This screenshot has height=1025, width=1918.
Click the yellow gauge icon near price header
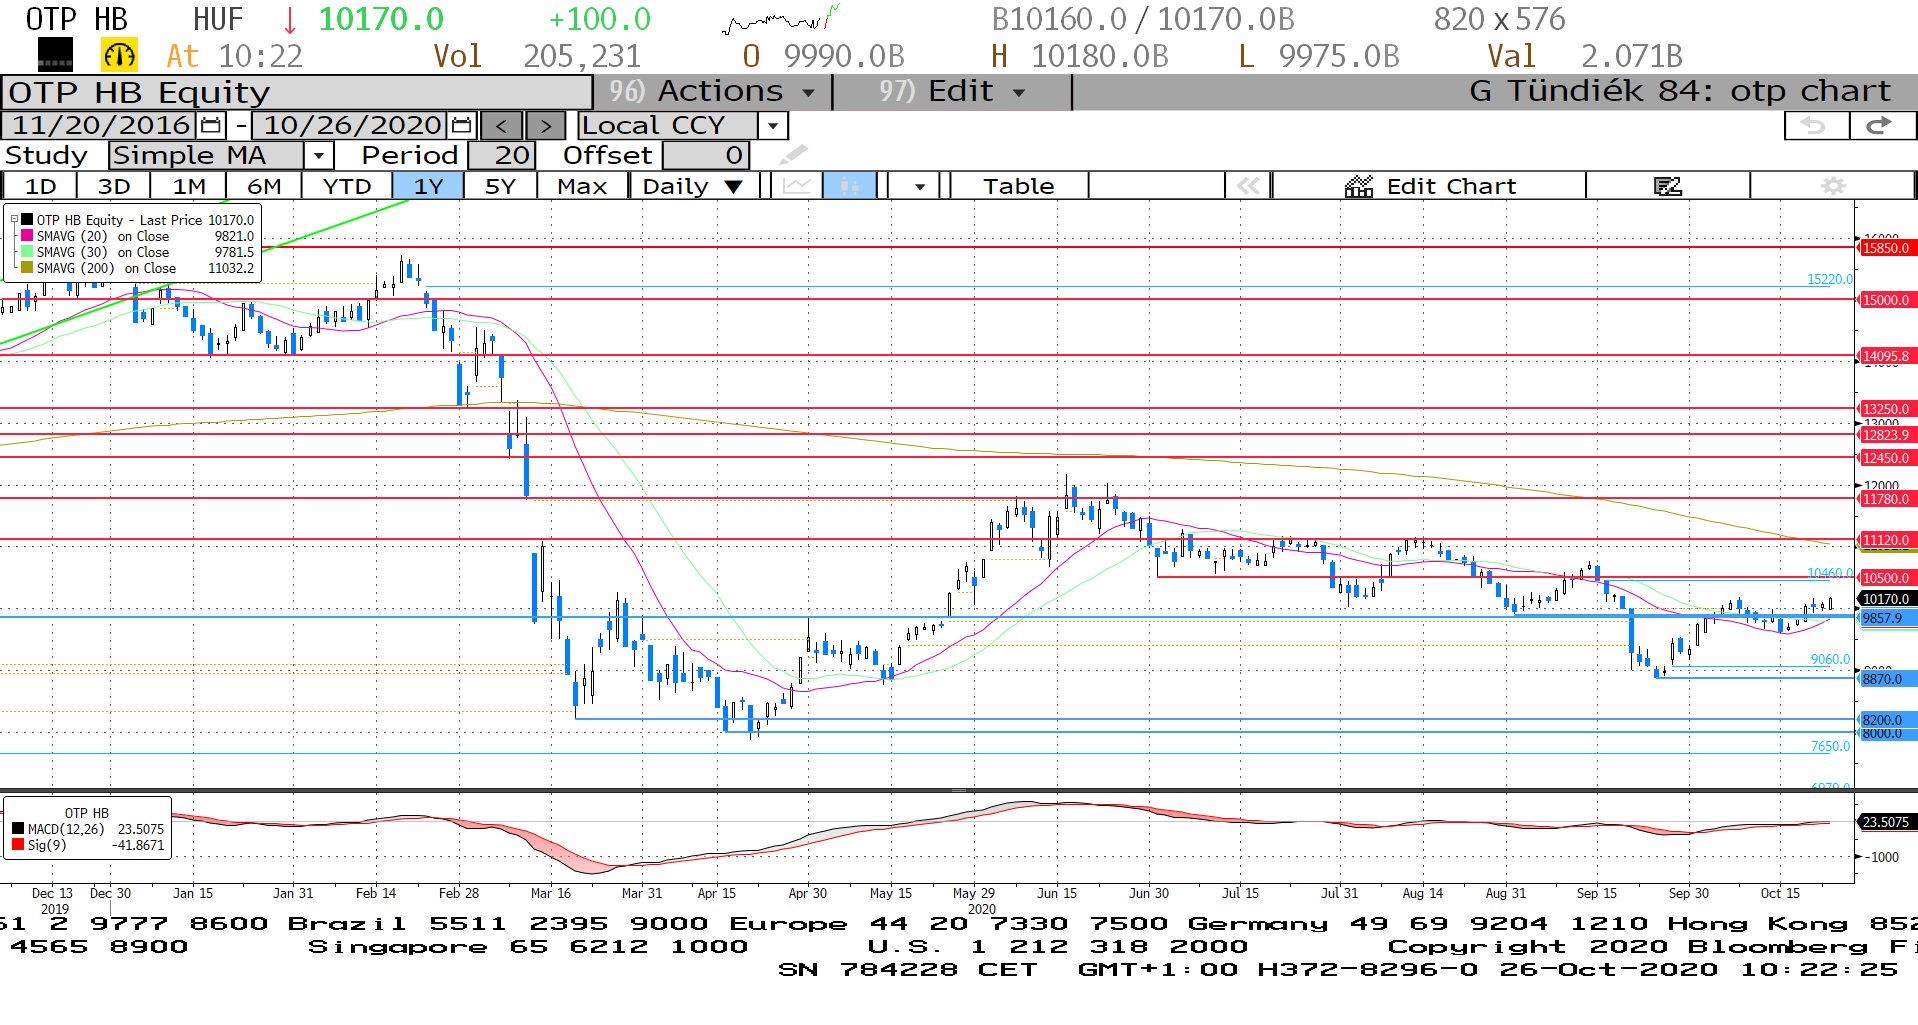coord(119,55)
